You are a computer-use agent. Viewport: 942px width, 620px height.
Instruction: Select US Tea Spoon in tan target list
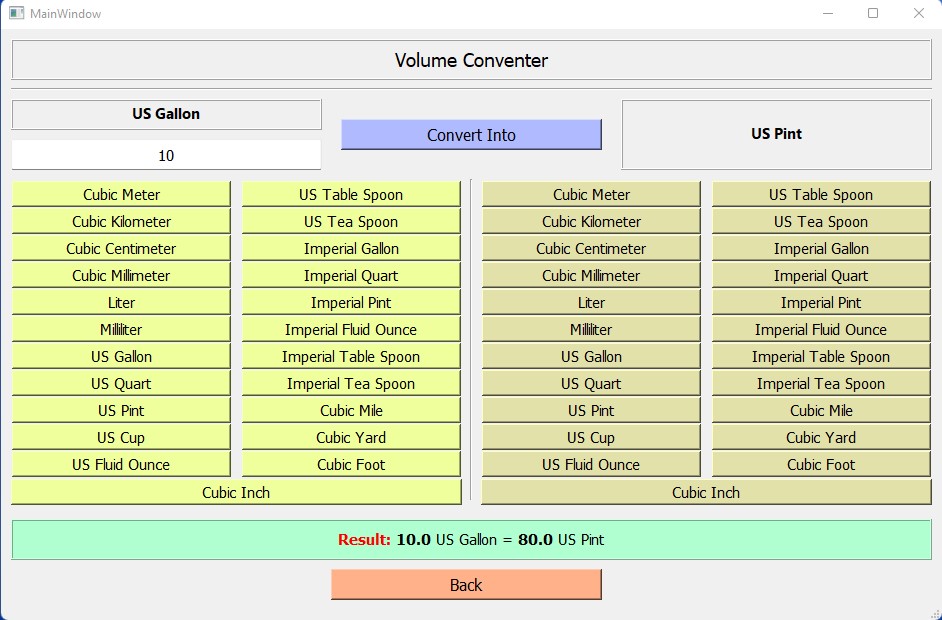point(821,222)
